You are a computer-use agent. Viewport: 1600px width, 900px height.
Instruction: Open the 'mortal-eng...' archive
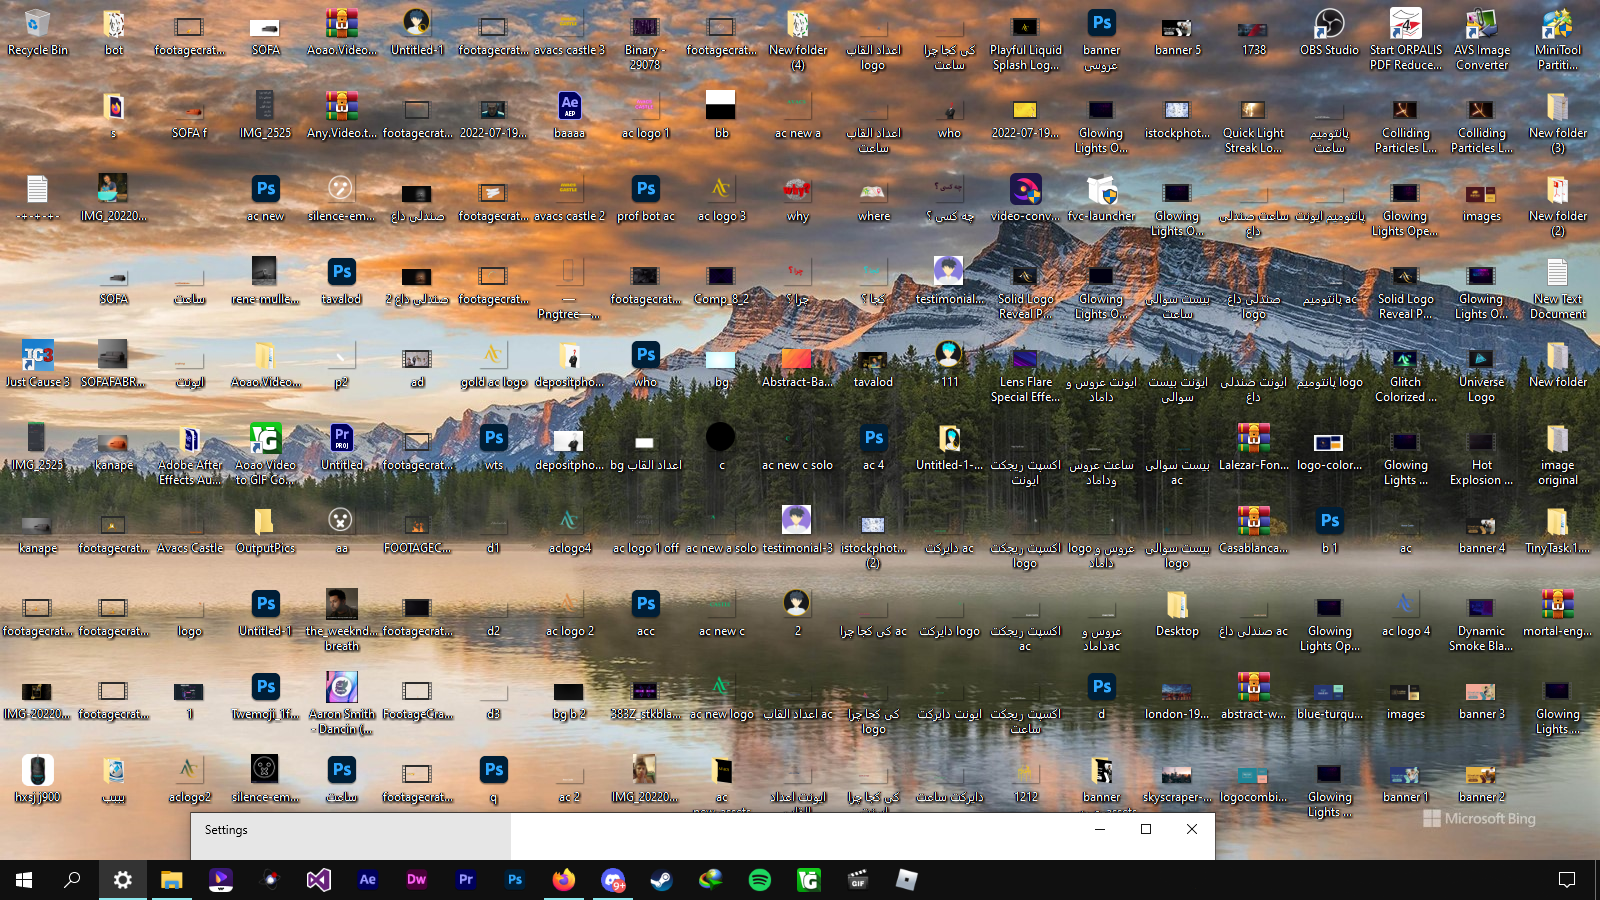tap(1558, 613)
